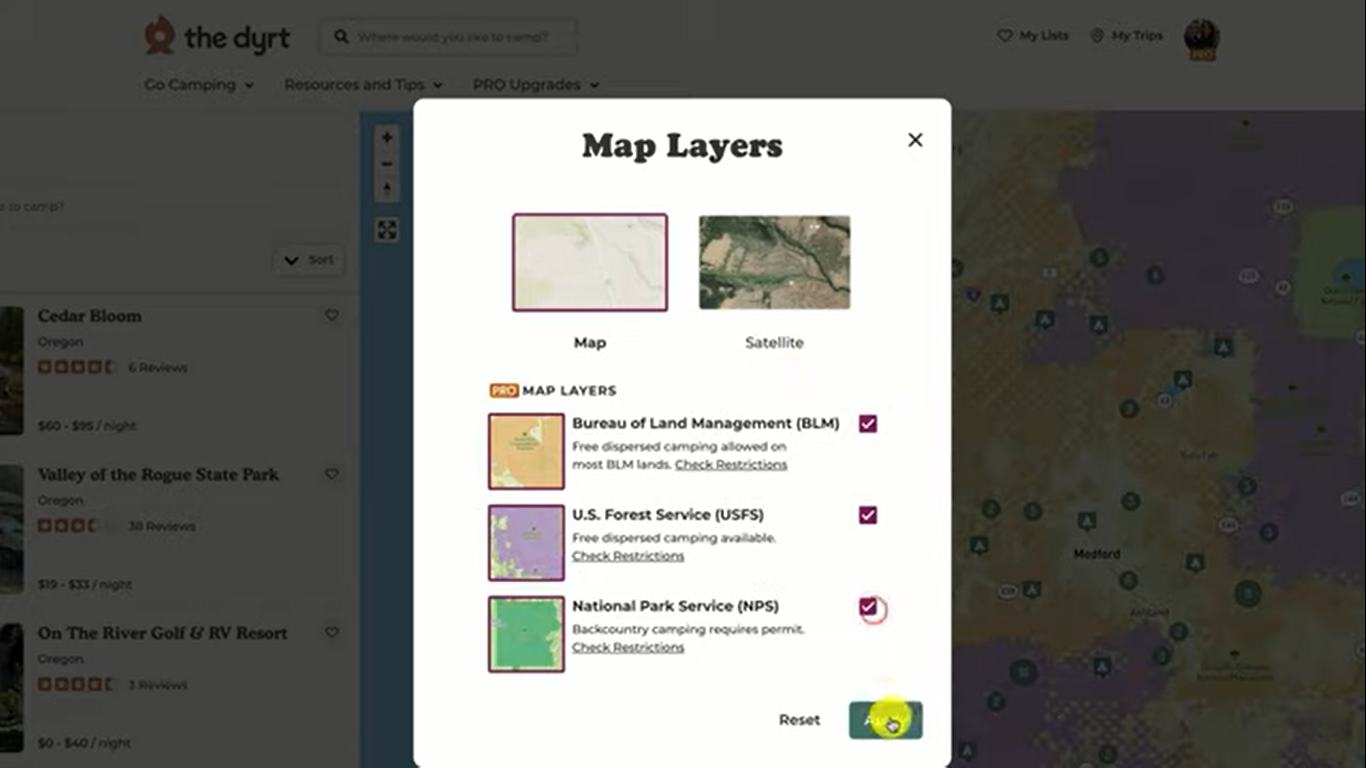Screen dimensions: 1366x768
Task: Click the Satellite label under thumbnail
Action: (774, 343)
